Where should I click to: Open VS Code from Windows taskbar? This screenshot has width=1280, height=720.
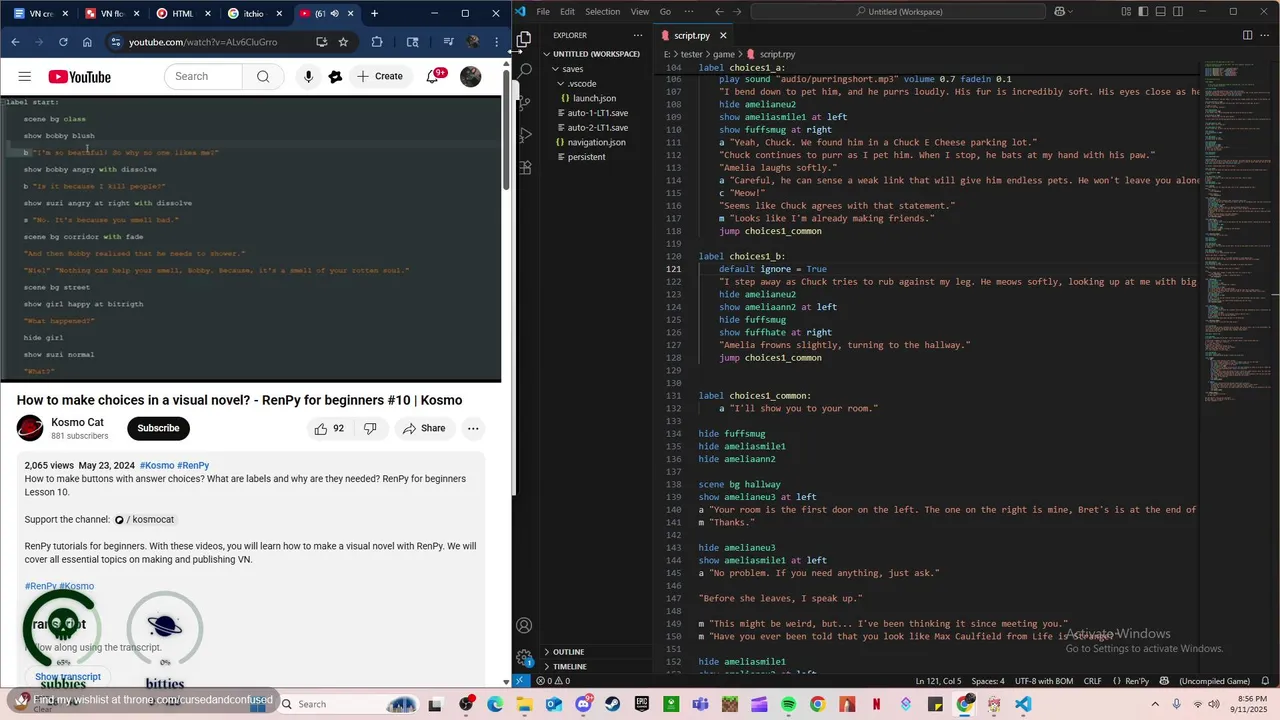1023,704
